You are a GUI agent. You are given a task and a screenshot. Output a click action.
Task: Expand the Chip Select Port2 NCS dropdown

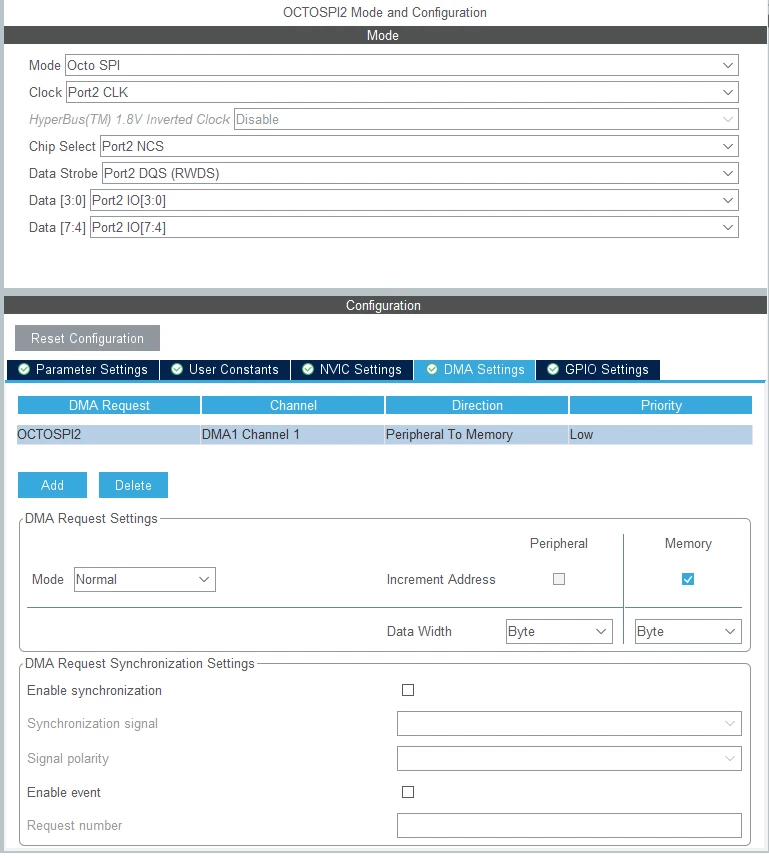(x=419, y=146)
